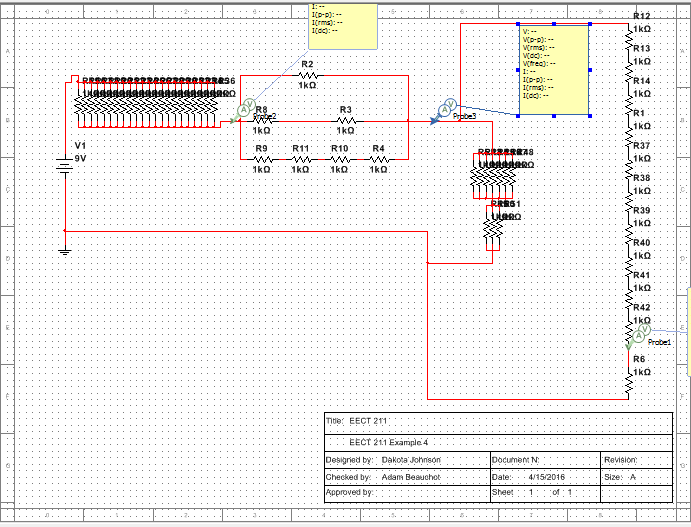Click the ground symbol below V1
691x527 pixels.
(65, 250)
